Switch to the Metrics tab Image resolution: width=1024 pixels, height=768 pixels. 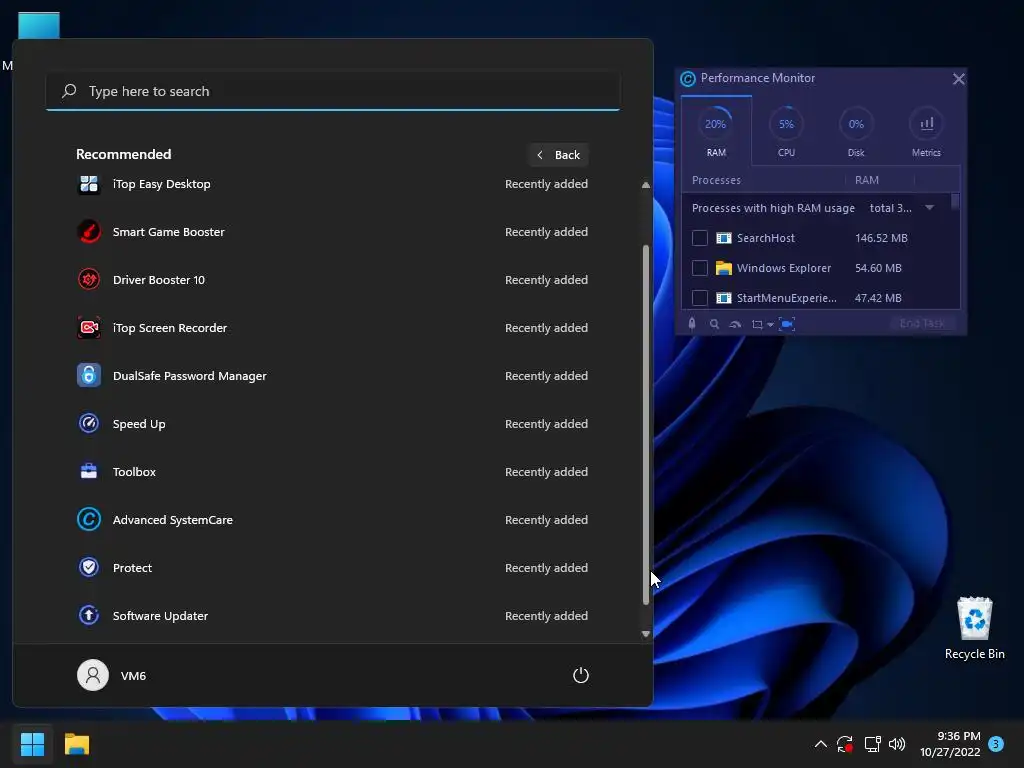pos(926,131)
